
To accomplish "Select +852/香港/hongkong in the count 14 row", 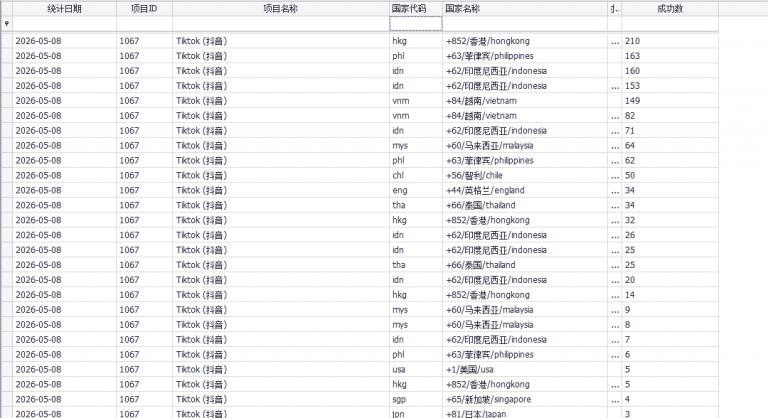I will point(525,295).
